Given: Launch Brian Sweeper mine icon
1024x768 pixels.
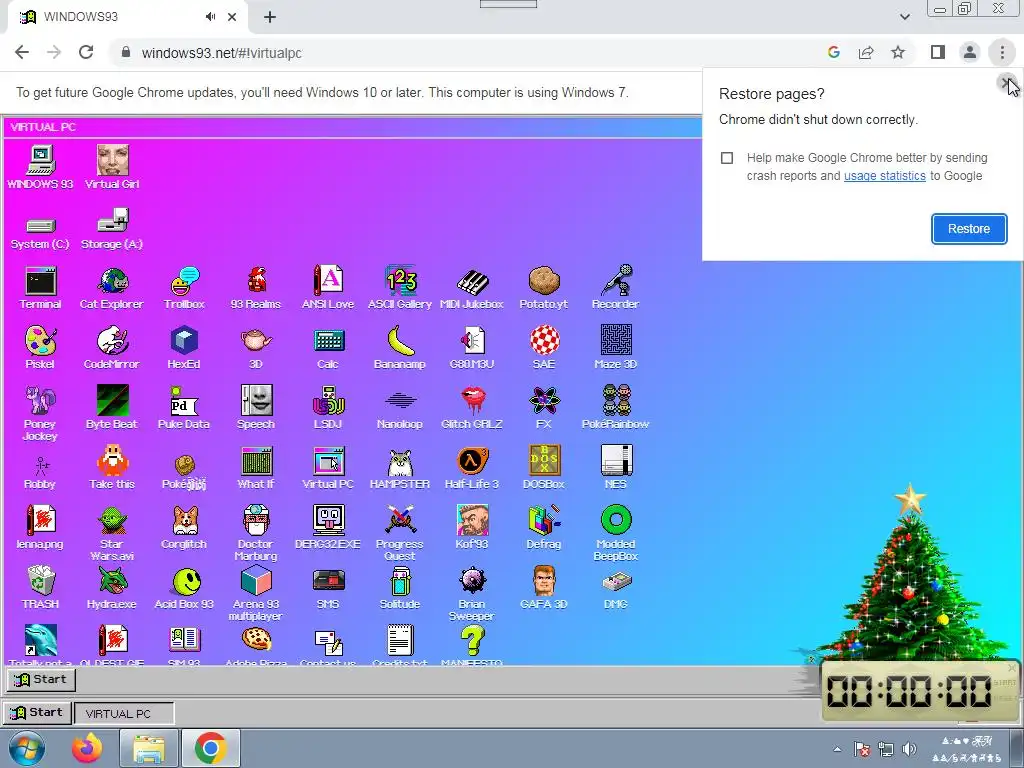Looking at the screenshot, I should tap(472, 594).
